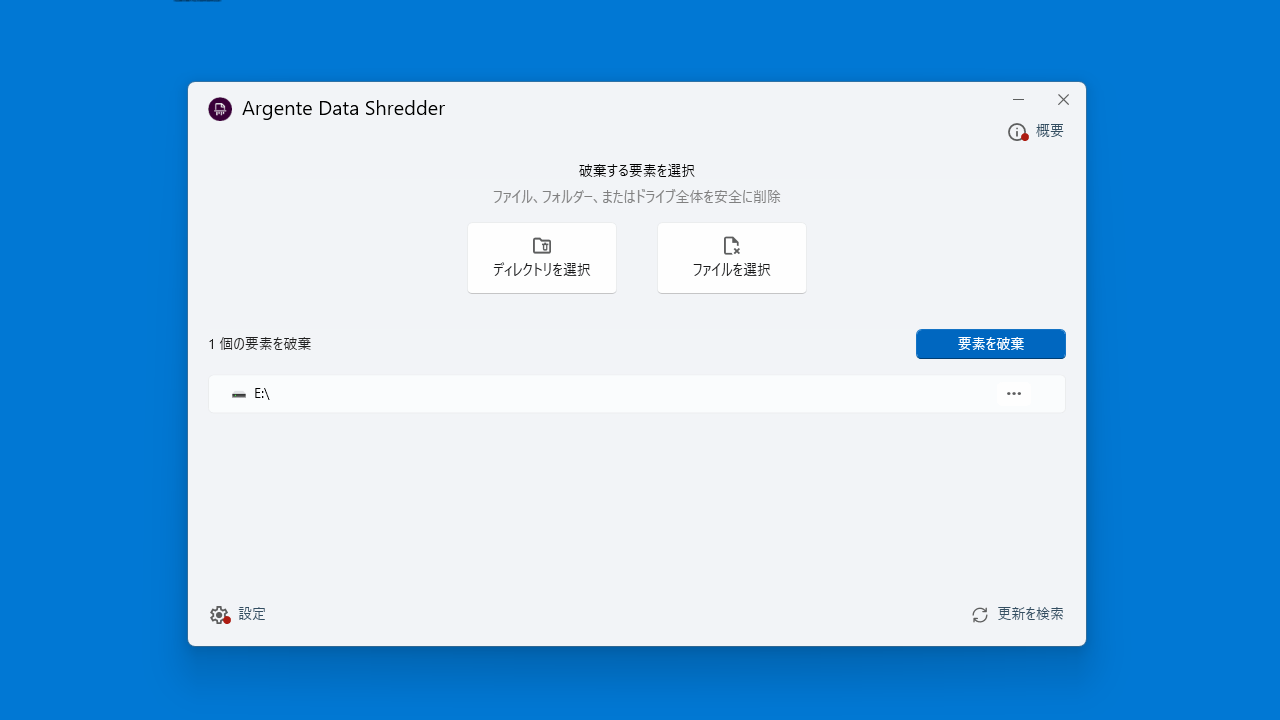Screen dimensions: 1280x720
Task: Click the ファイル、フォルダー subtitle description text
Action: [x=636, y=197]
